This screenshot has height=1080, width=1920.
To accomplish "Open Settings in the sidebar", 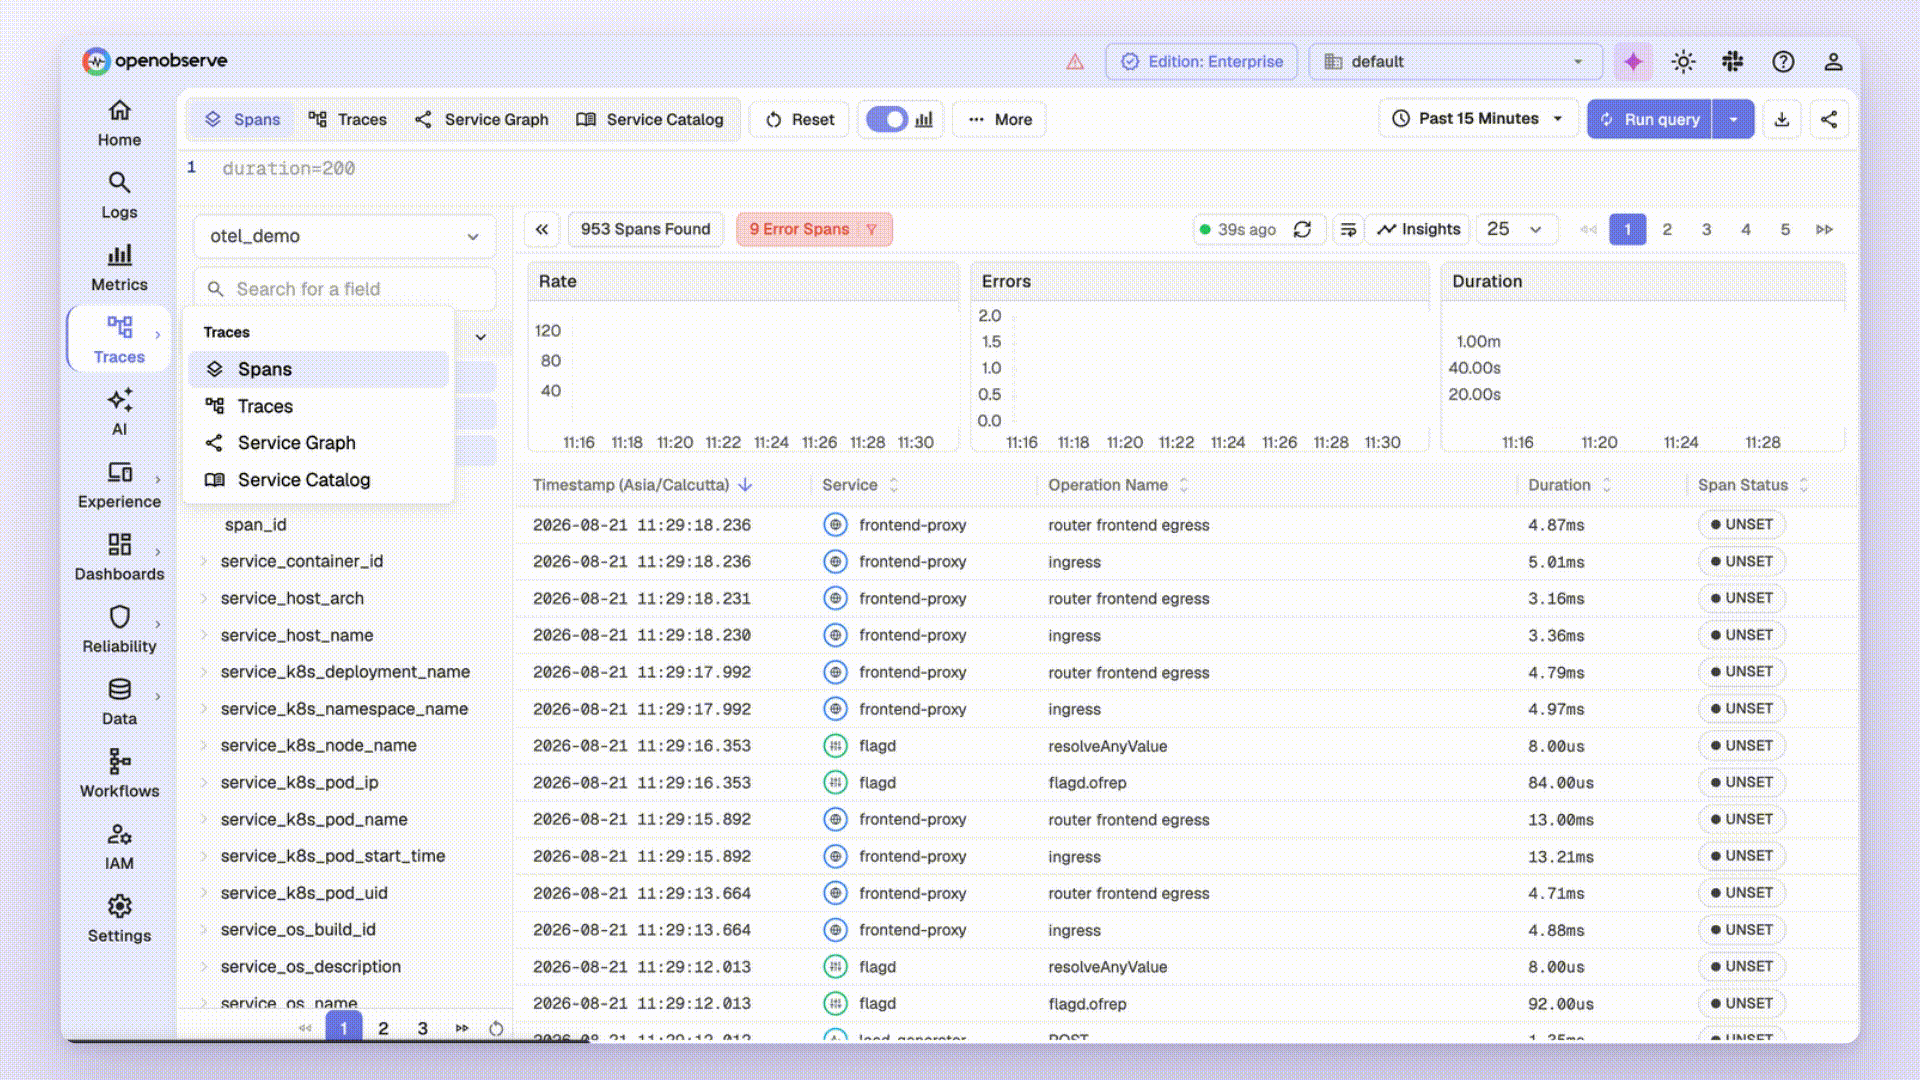I will coord(119,919).
